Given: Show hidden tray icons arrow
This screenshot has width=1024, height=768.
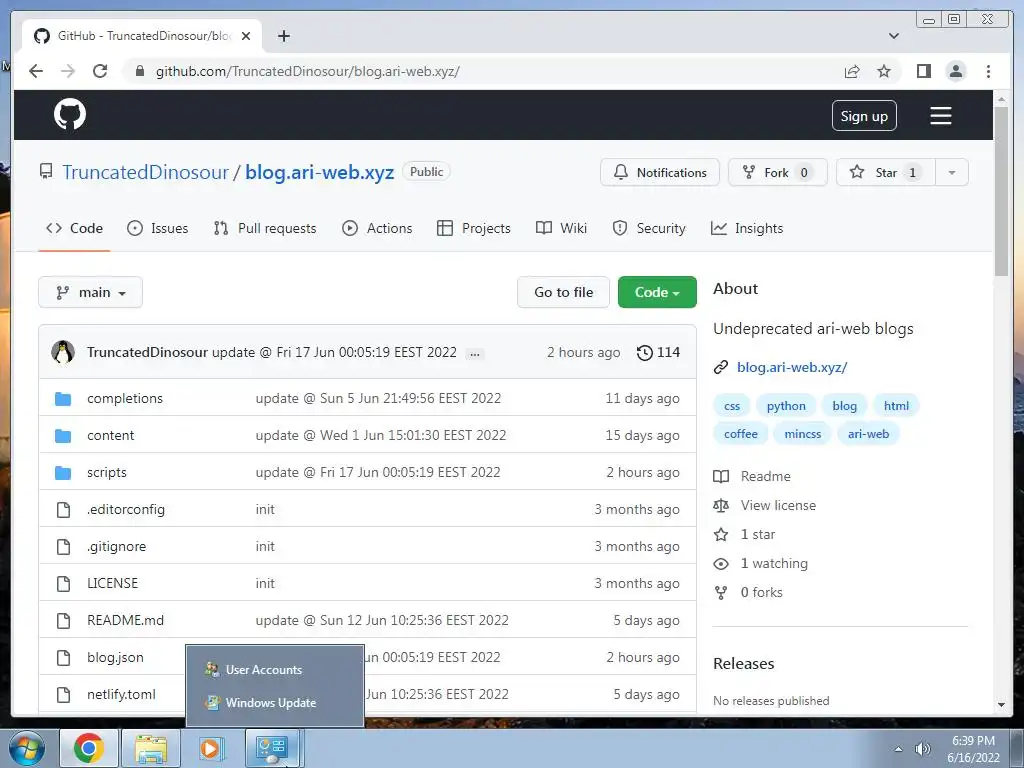Looking at the screenshot, I should 899,749.
